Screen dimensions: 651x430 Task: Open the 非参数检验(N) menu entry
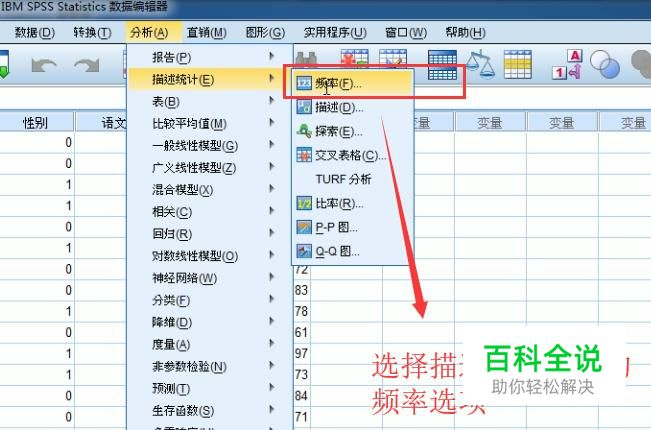[209, 366]
